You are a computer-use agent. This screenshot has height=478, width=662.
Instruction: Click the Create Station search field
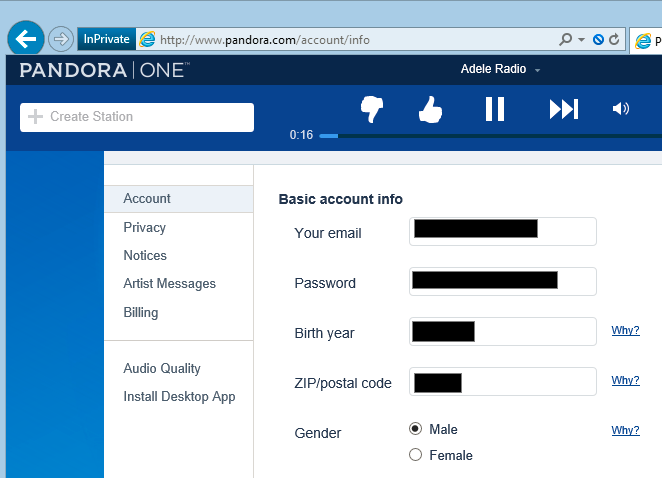tap(137, 117)
